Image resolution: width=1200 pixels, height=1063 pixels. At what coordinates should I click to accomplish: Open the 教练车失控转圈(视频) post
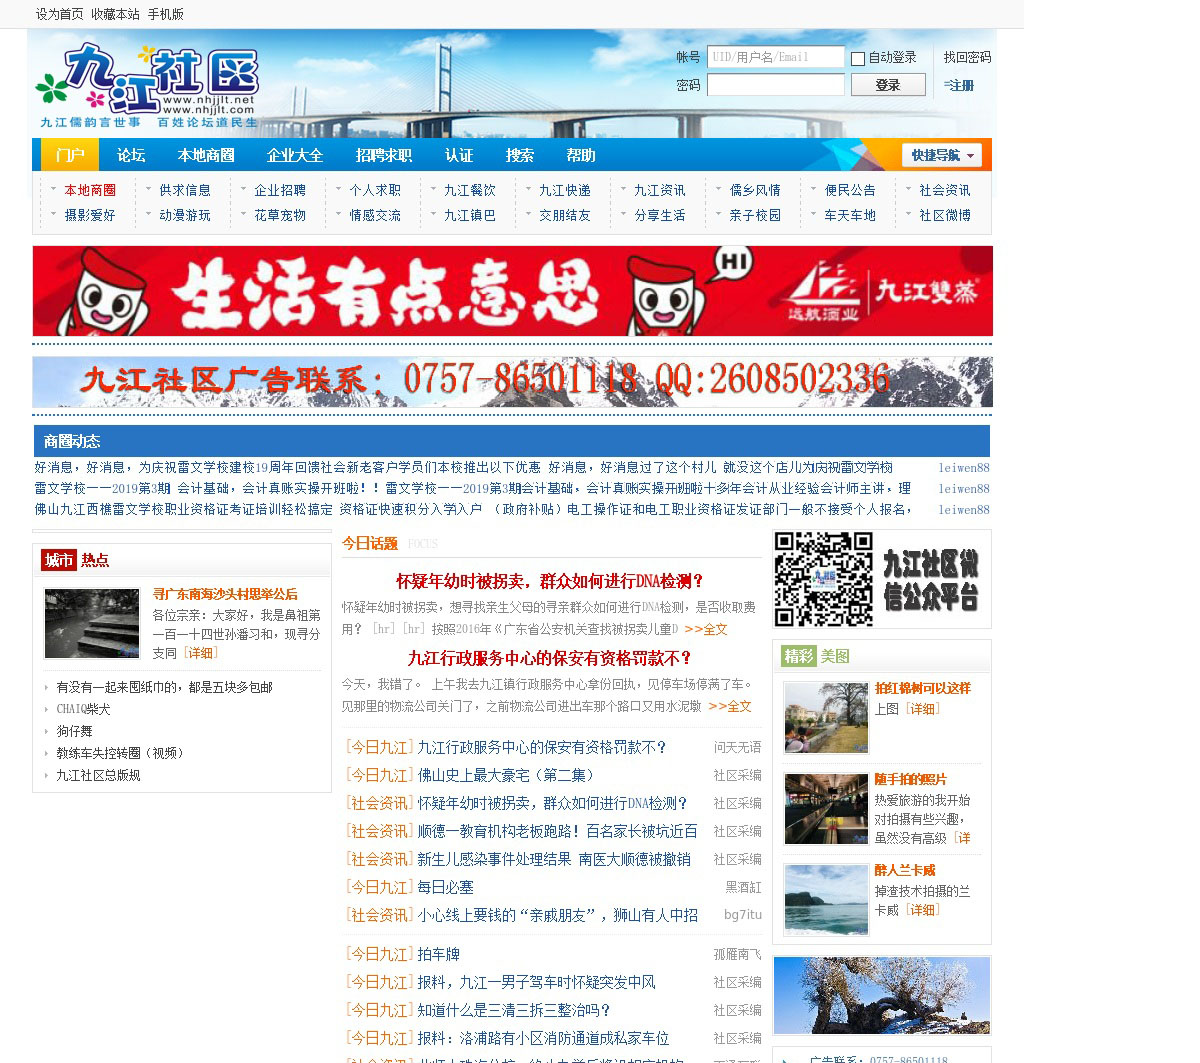120,753
